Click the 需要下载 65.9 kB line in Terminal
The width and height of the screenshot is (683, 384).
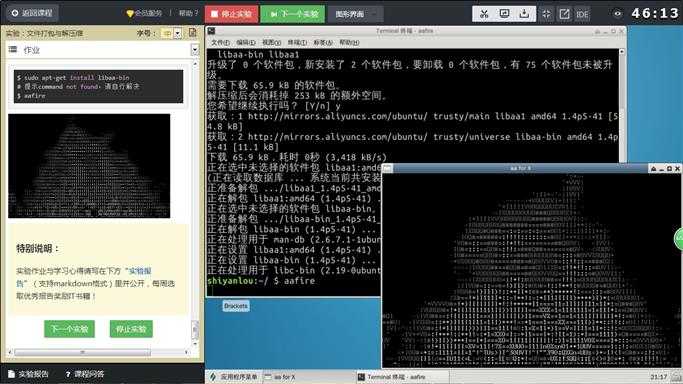click(x=273, y=85)
